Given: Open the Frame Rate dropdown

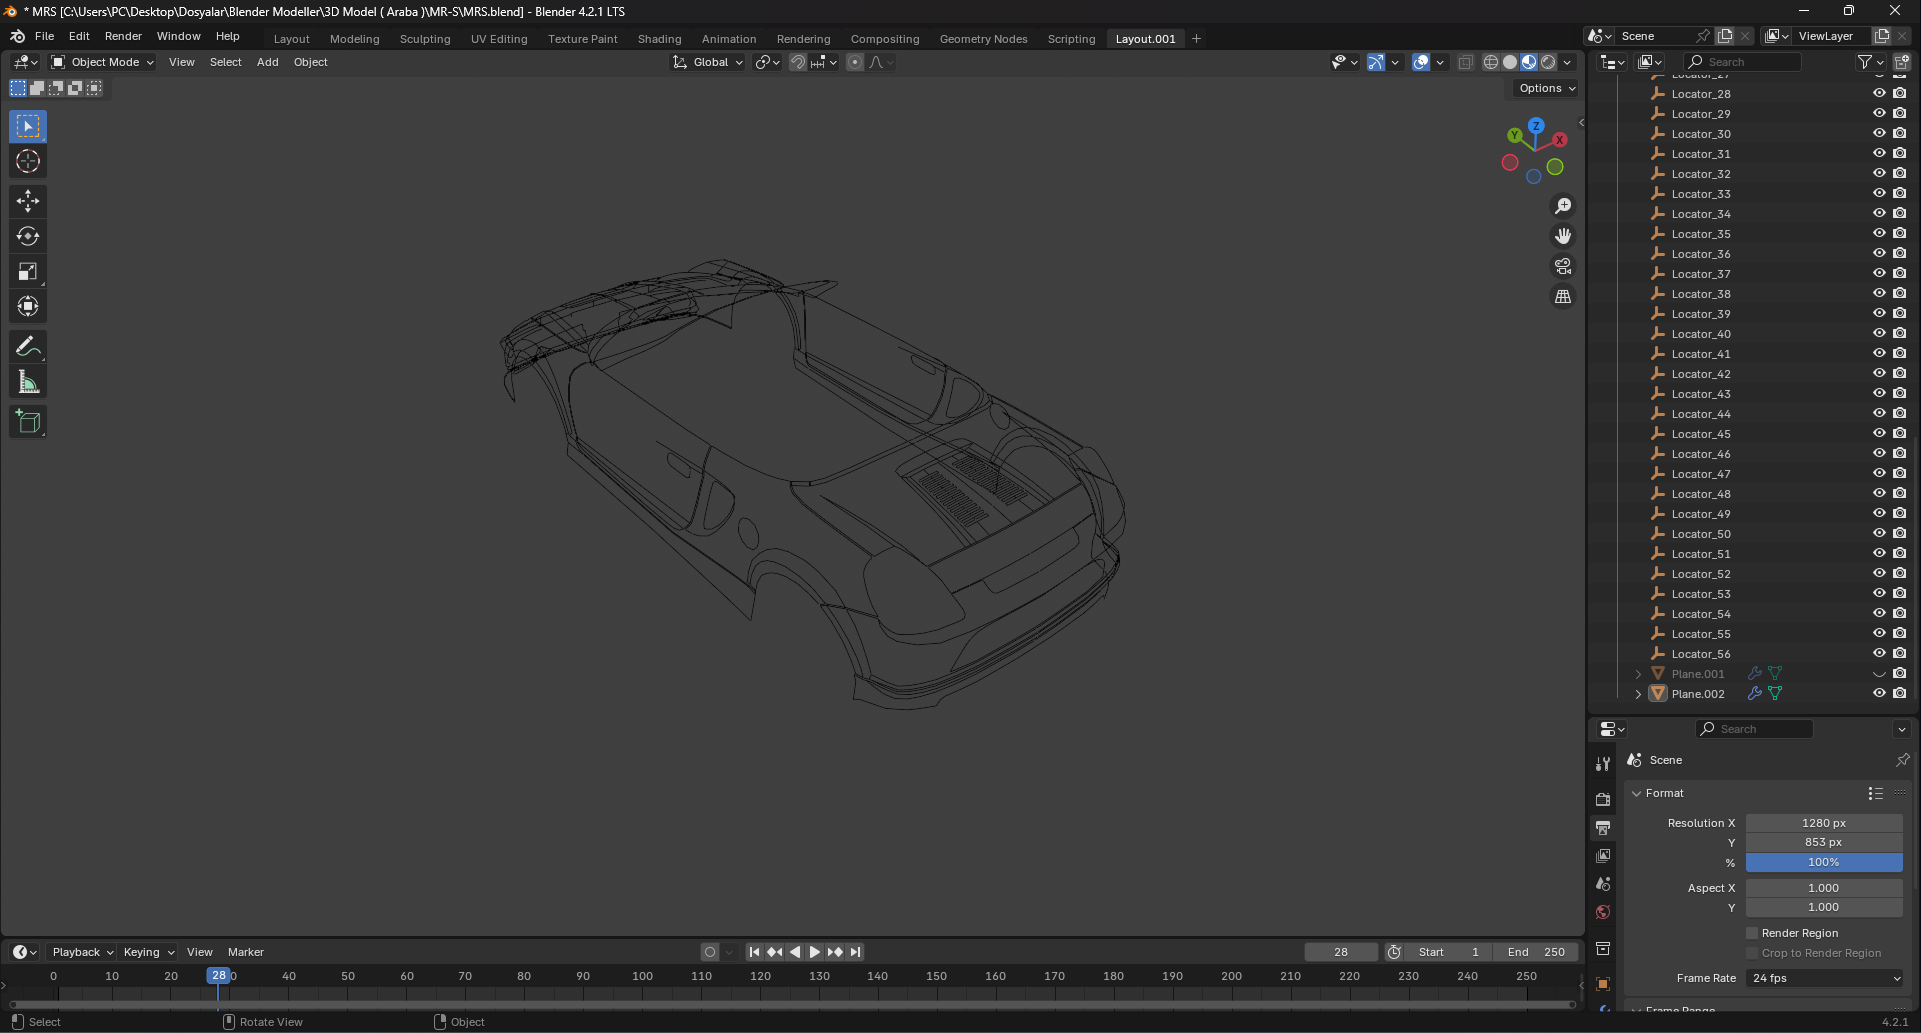Looking at the screenshot, I should pyautogui.click(x=1824, y=978).
